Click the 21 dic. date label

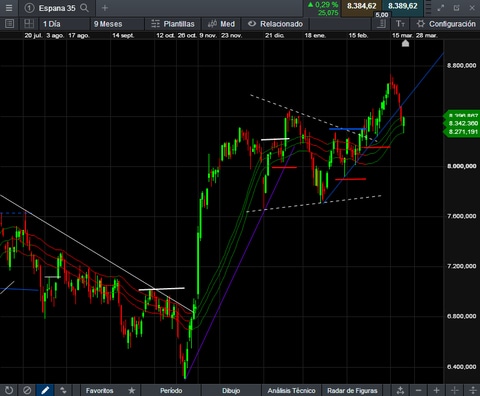point(275,35)
